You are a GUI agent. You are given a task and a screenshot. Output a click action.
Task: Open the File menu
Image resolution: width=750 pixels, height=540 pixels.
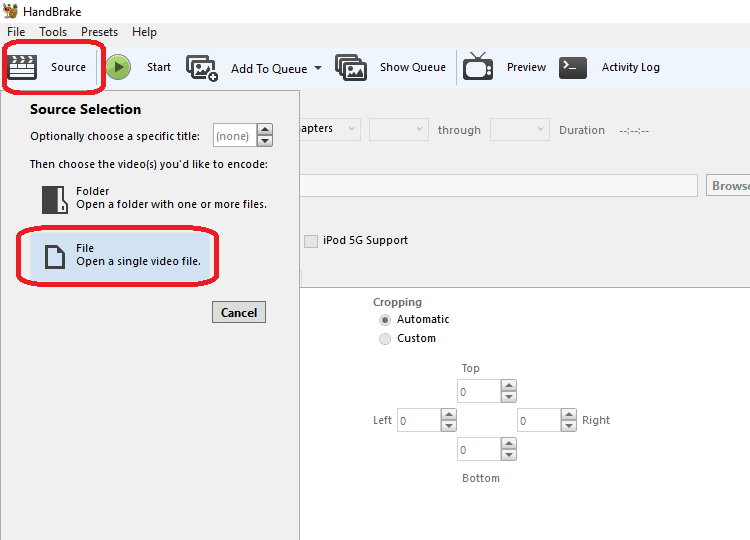pos(16,32)
